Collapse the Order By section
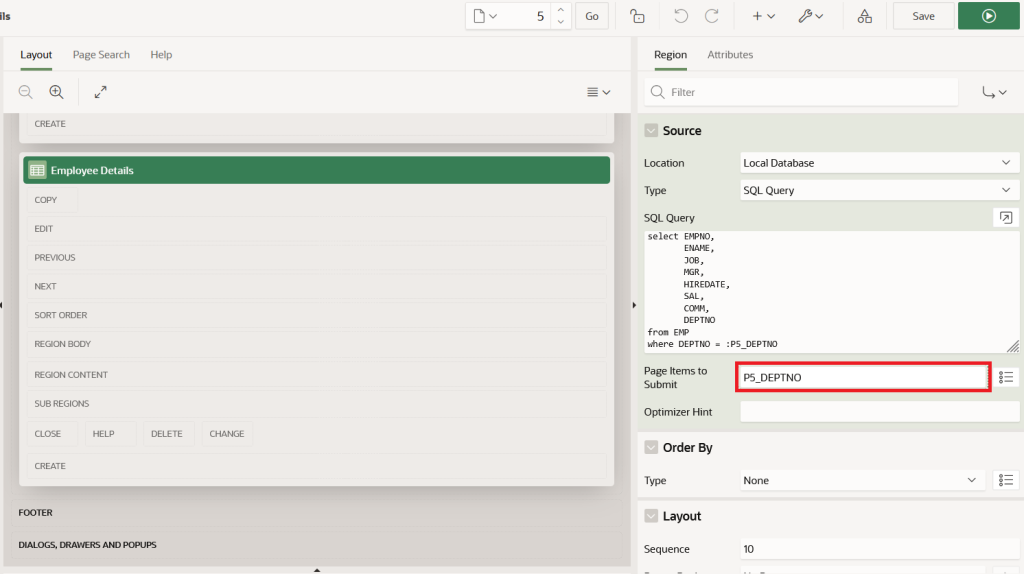 651,447
